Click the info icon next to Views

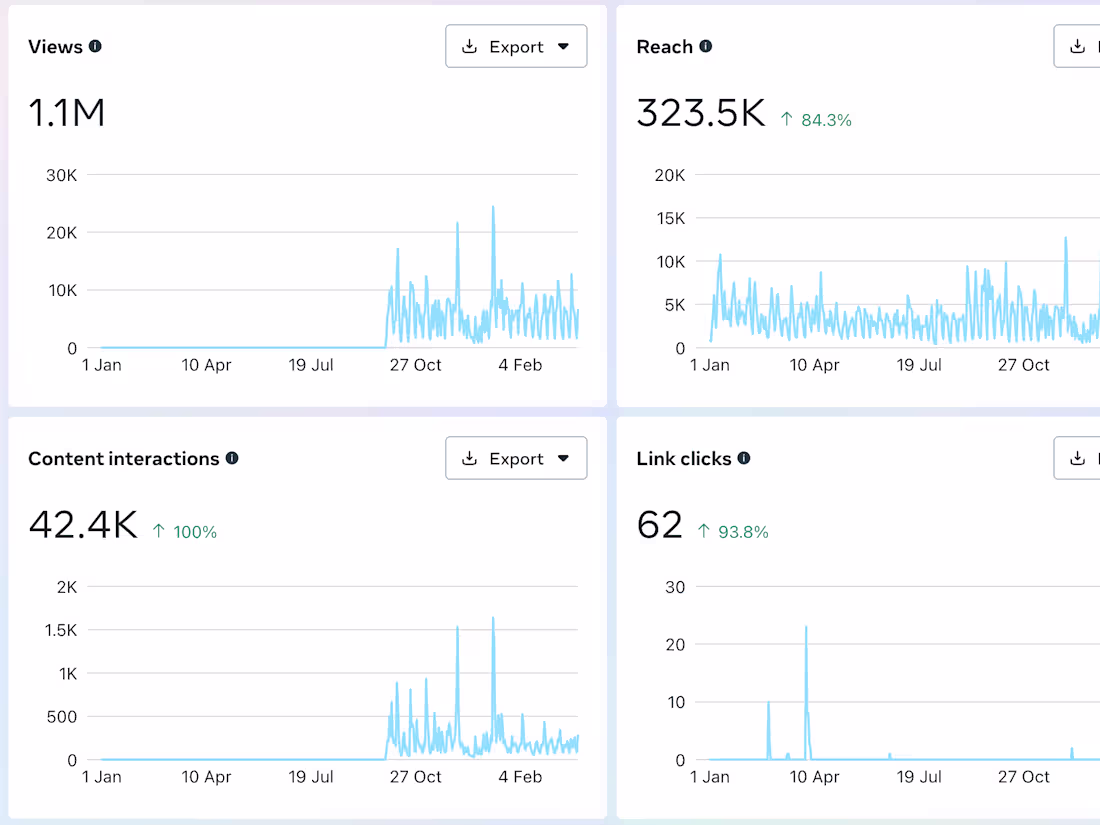[95, 46]
